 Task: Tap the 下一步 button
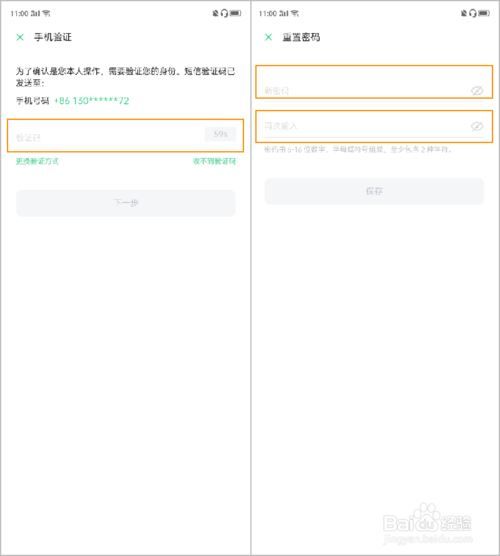click(x=126, y=203)
